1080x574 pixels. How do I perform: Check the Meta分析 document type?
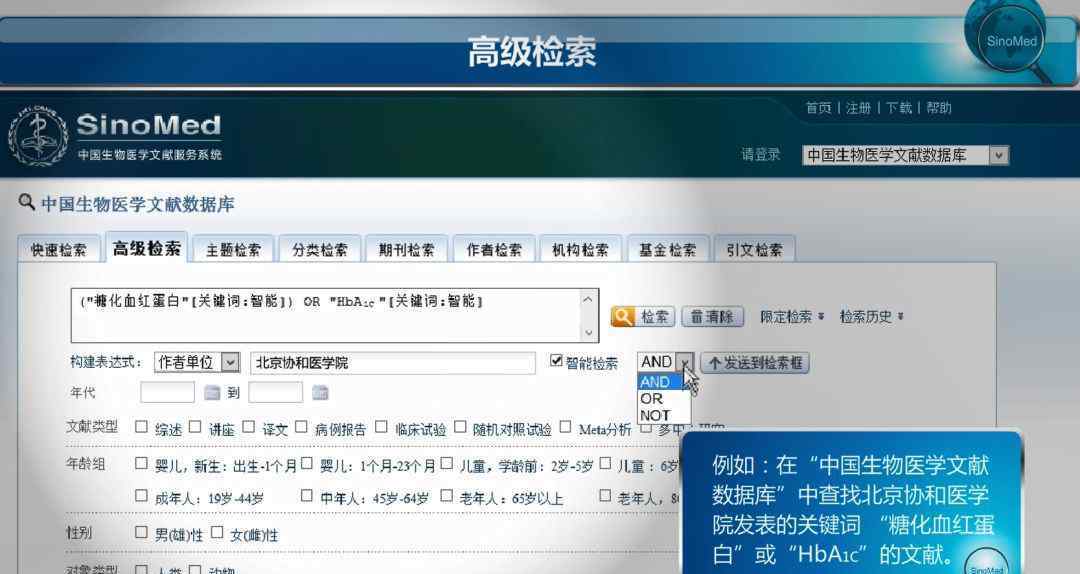coord(565,427)
